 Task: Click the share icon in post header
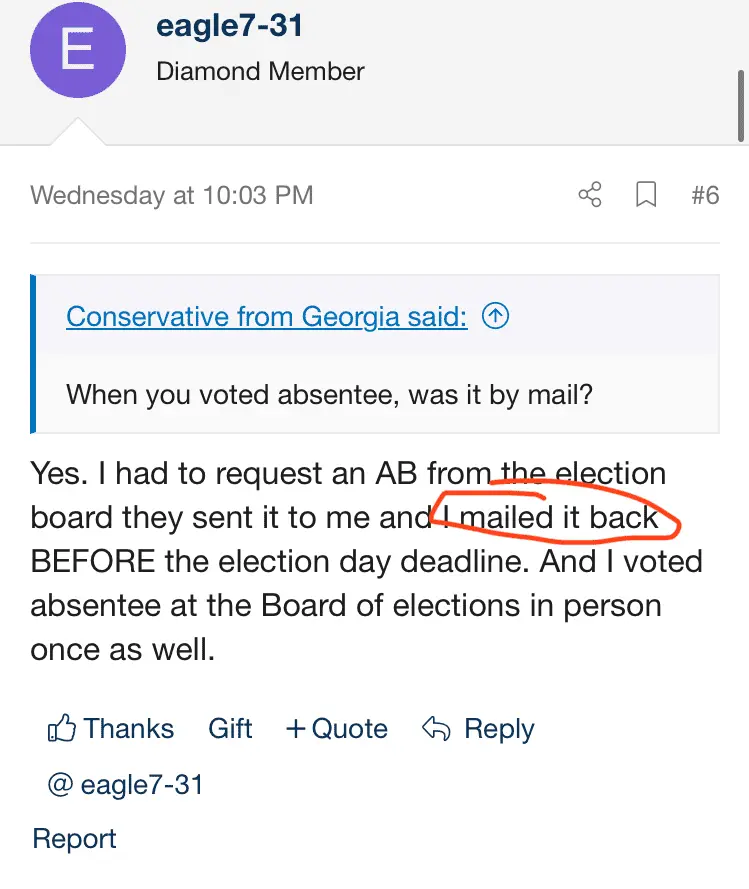pyautogui.click(x=590, y=195)
